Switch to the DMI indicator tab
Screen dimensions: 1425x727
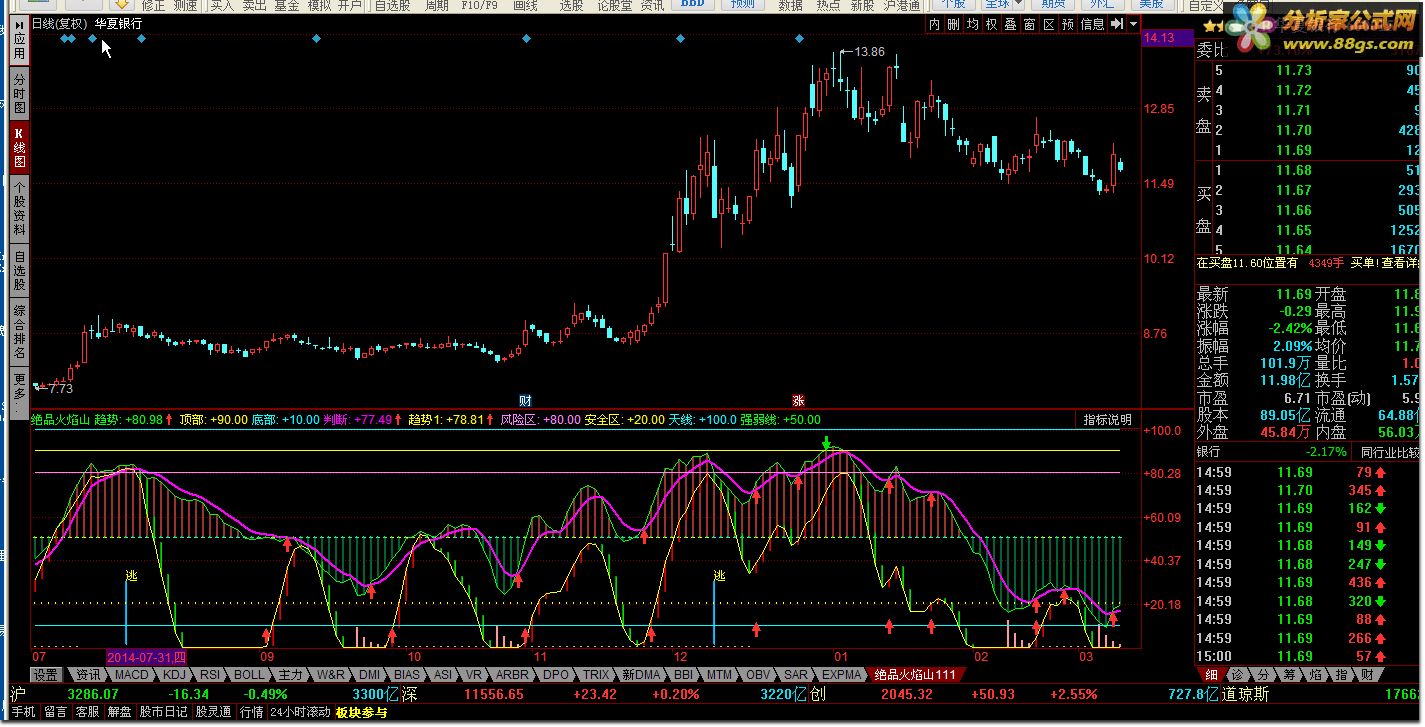[370, 675]
